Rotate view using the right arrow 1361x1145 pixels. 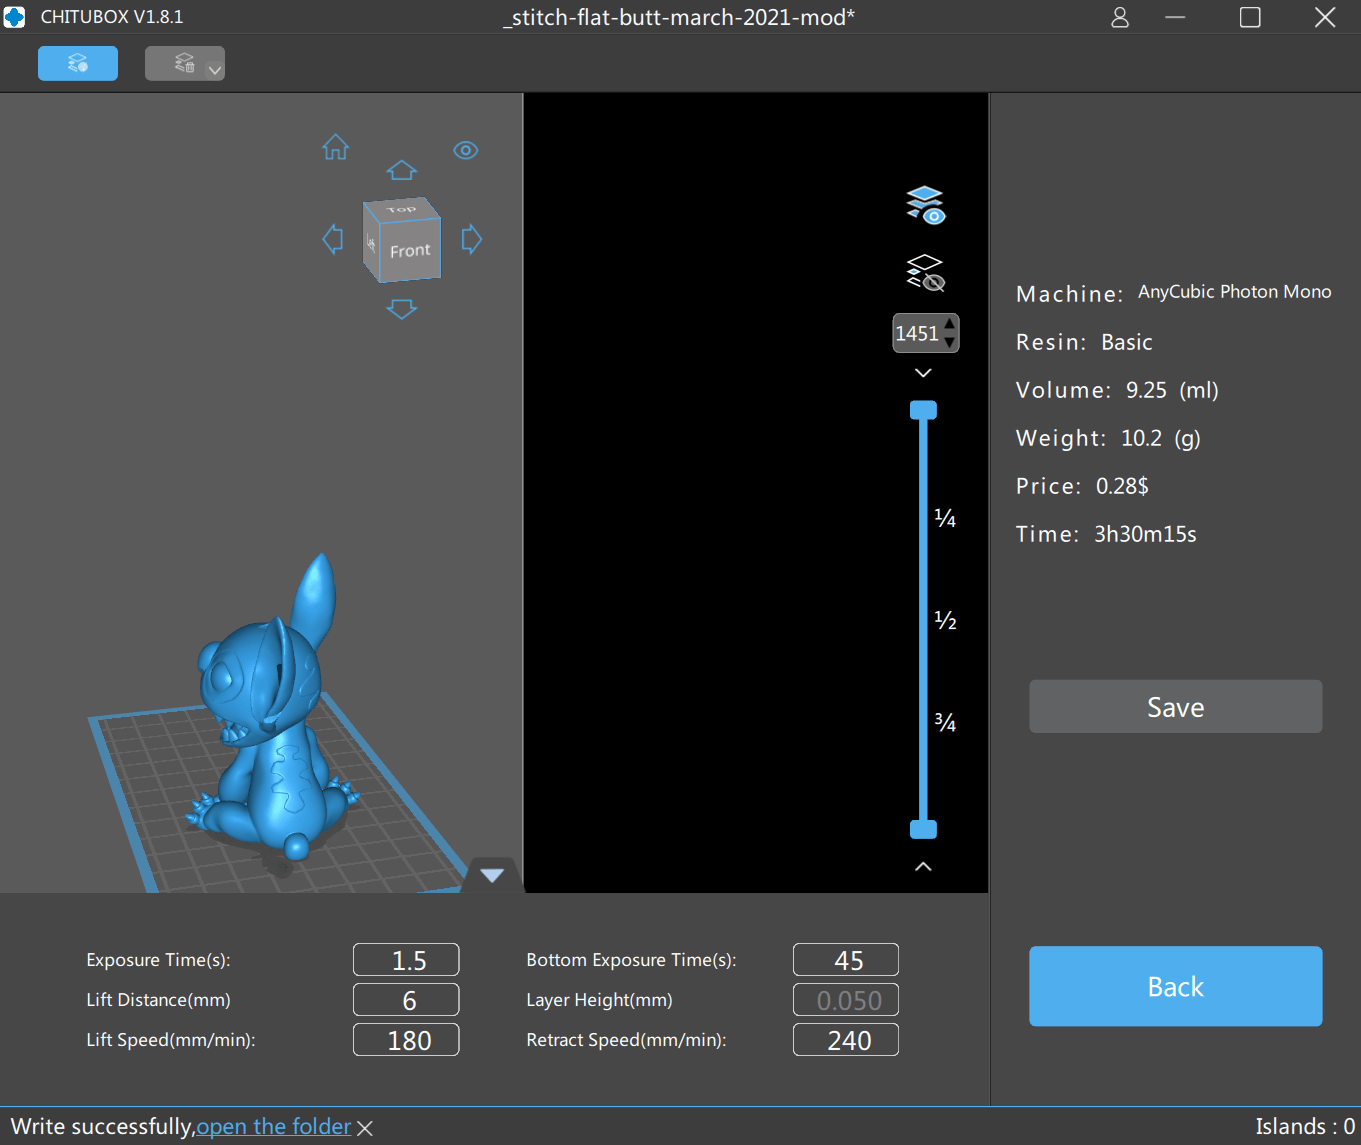[x=472, y=240]
